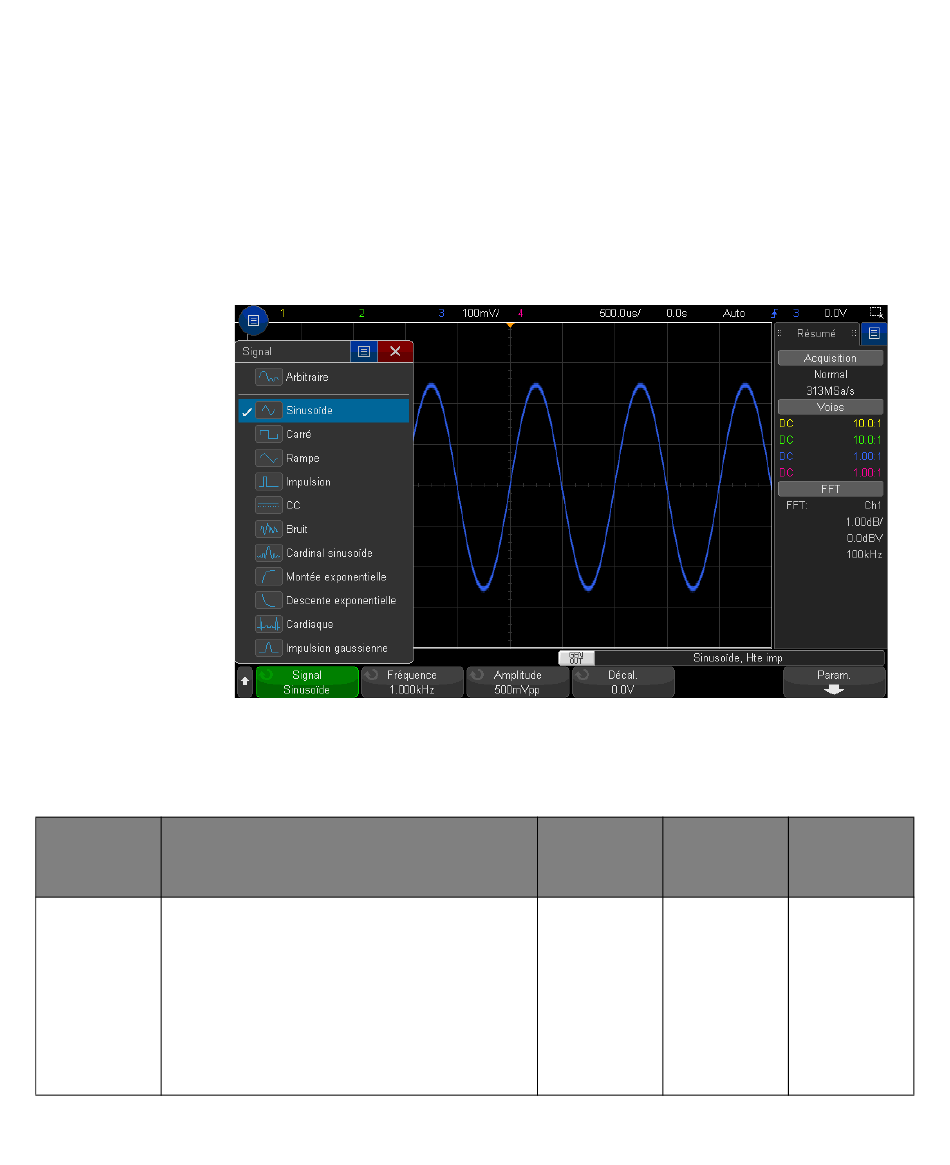Expand the Param. softkey menu
This screenshot has height=1165, width=950.
point(834,682)
